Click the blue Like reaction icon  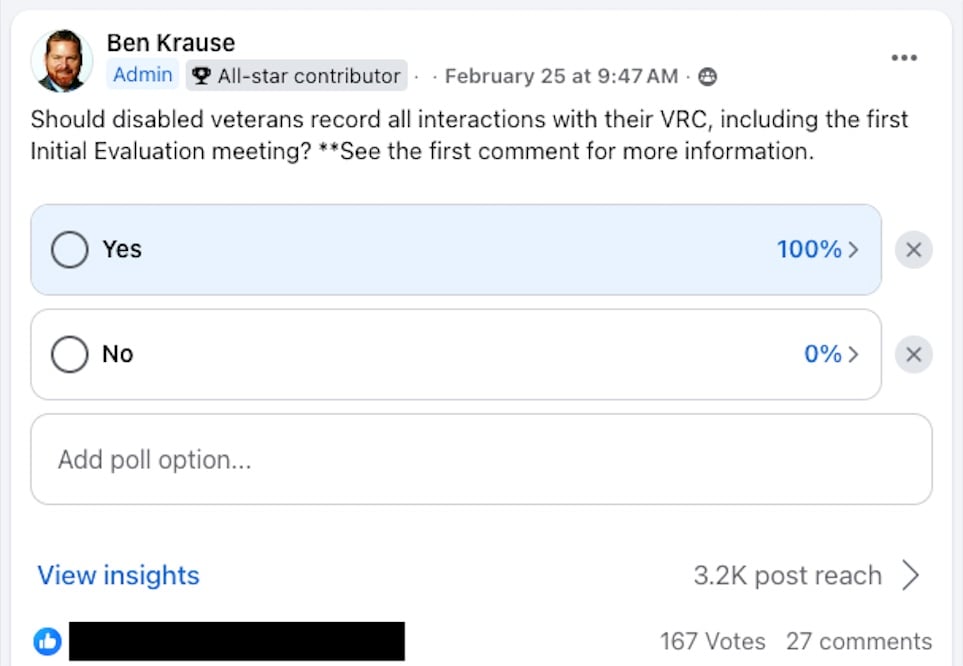(x=47, y=641)
